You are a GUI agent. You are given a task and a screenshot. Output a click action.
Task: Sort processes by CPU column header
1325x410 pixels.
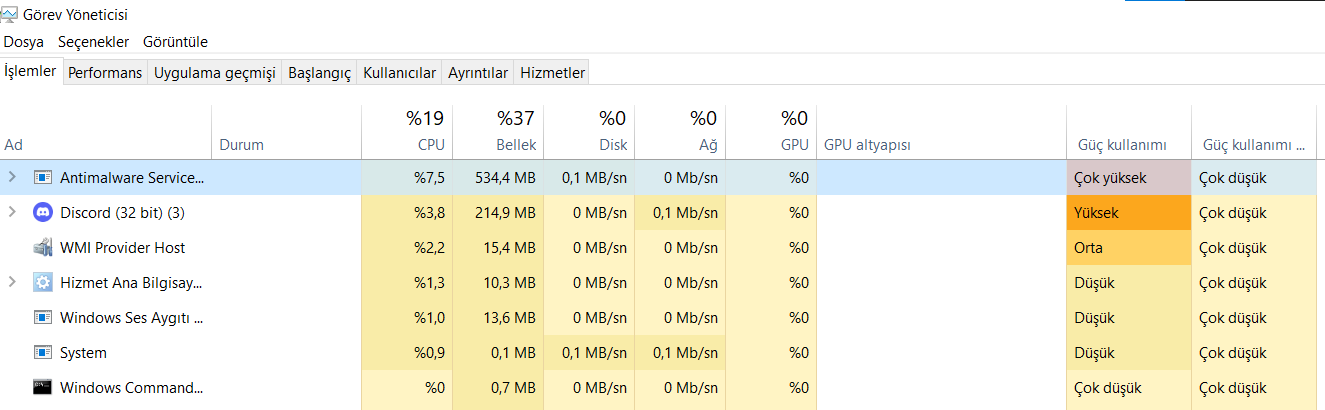click(430, 145)
